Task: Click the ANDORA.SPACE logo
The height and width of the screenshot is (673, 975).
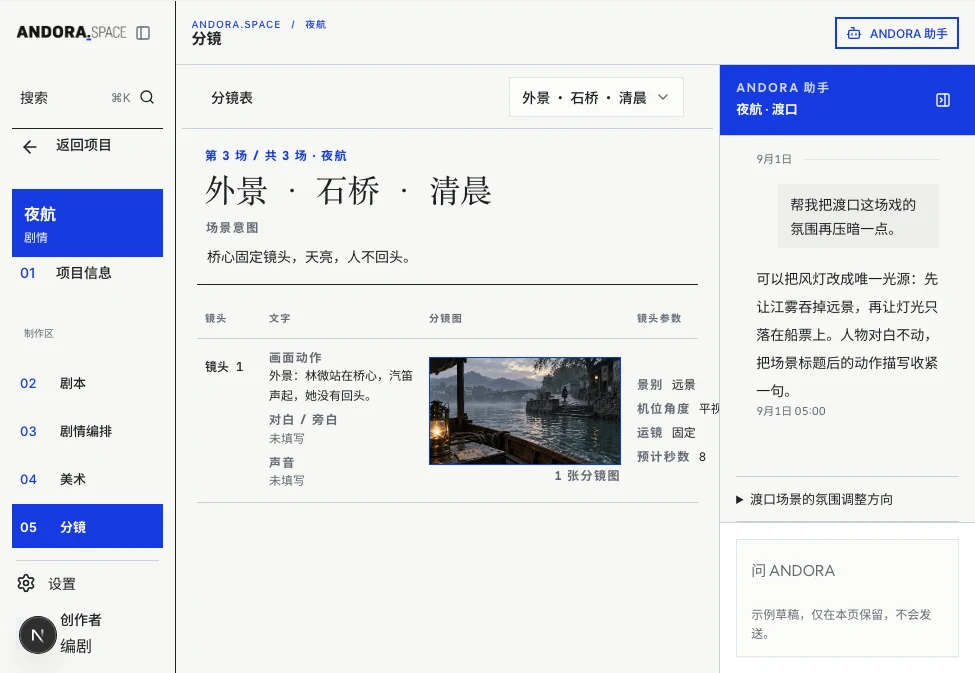Action: (72, 32)
